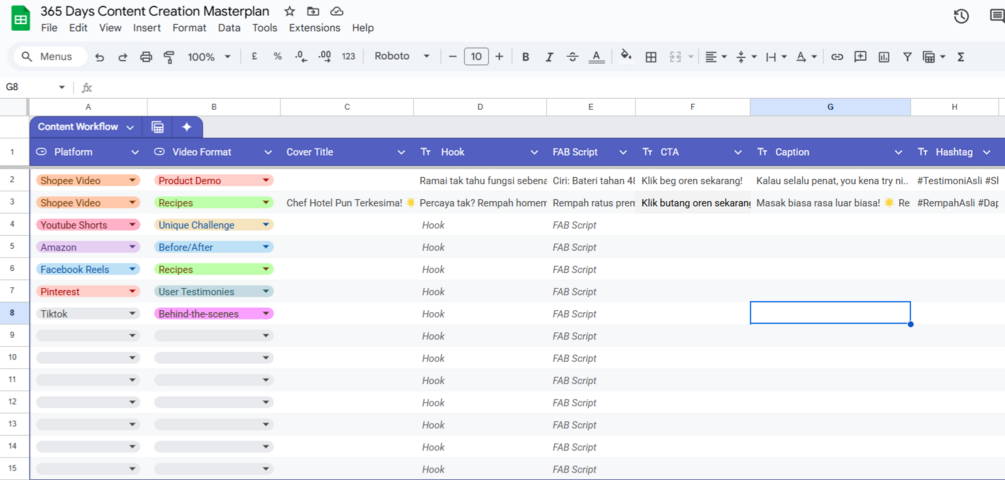
Task: Check cloud save status icon
Action: point(336,12)
